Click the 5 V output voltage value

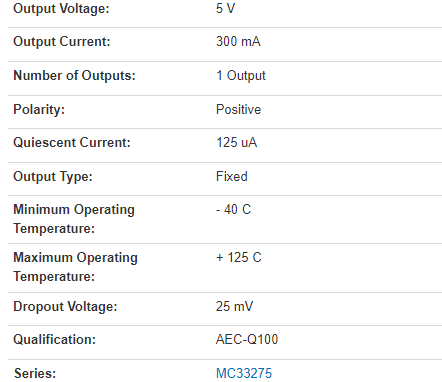pyautogui.click(x=225, y=8)
